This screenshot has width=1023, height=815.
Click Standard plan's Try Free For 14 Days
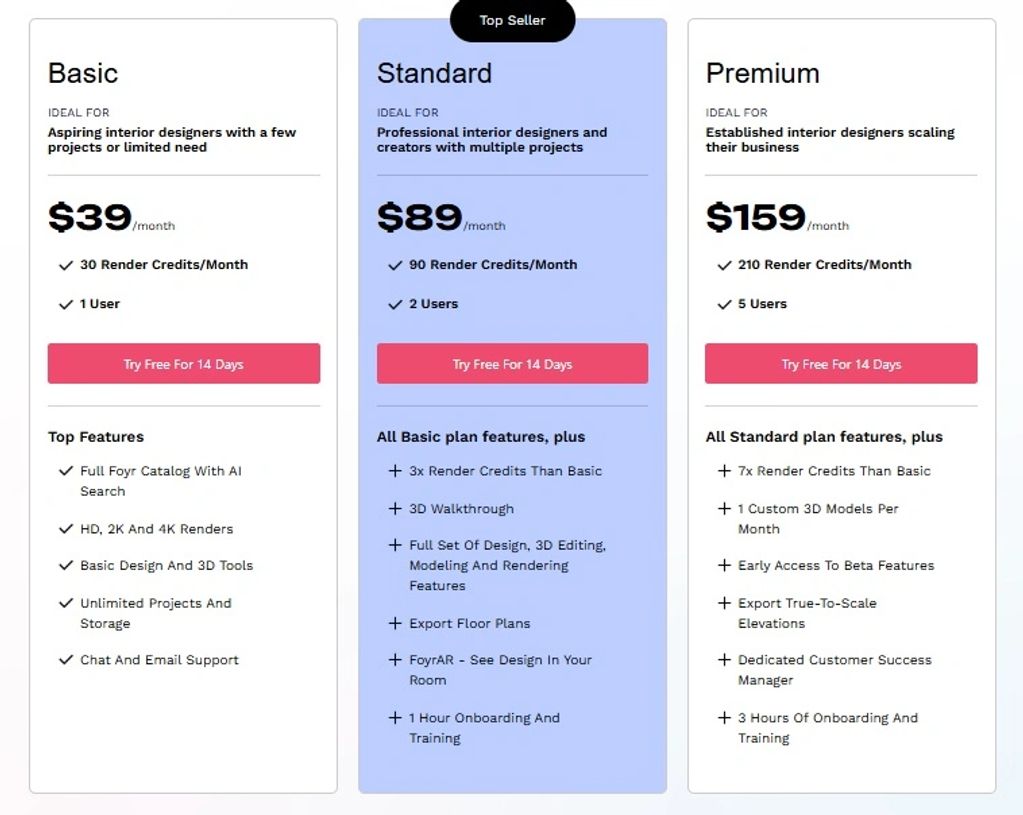tap(512, 364)
